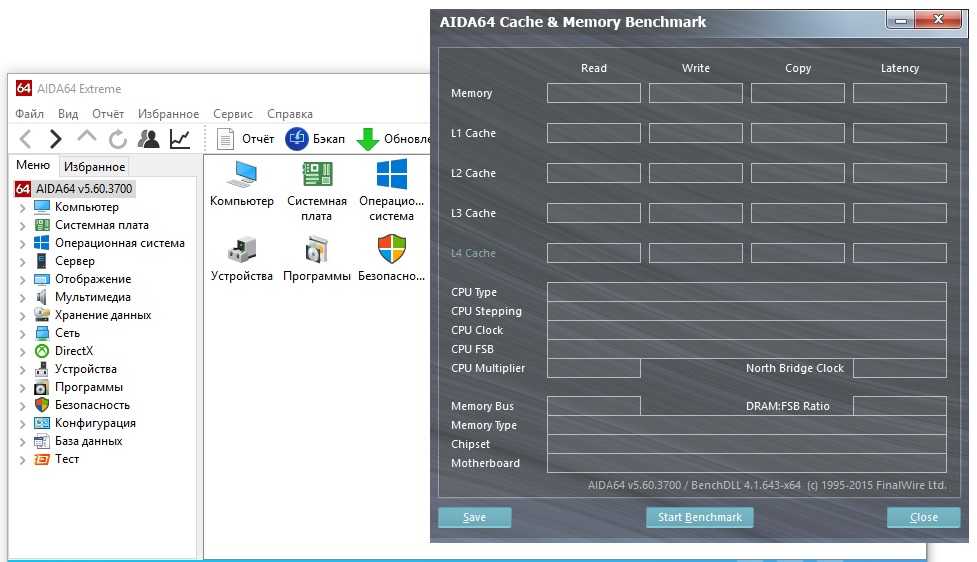Expand the База данных tree node

(22, 442)
